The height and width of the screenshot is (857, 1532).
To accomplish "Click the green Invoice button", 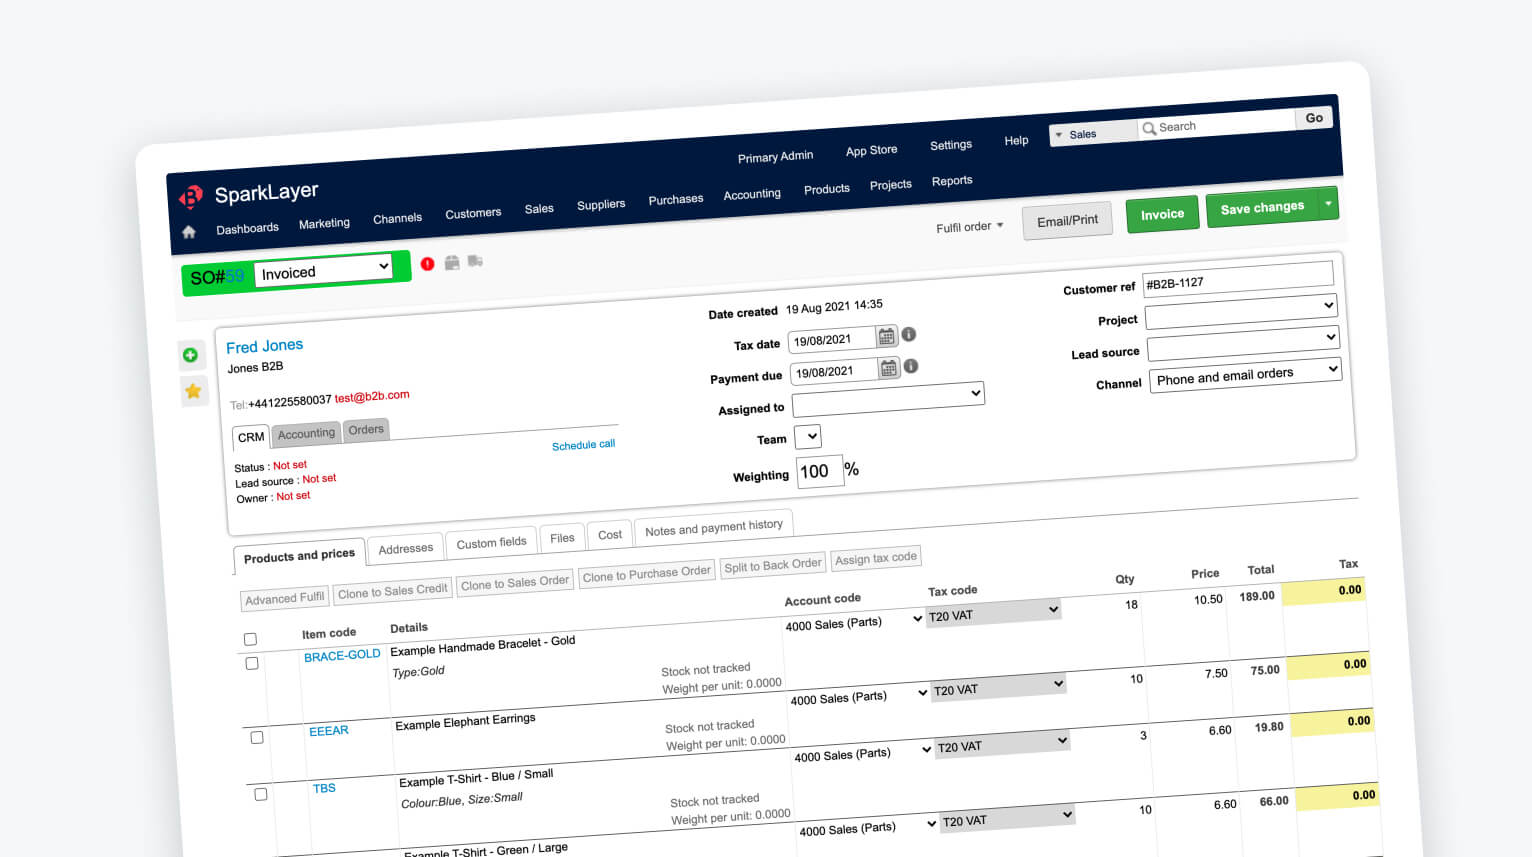I will point(1162,214).
